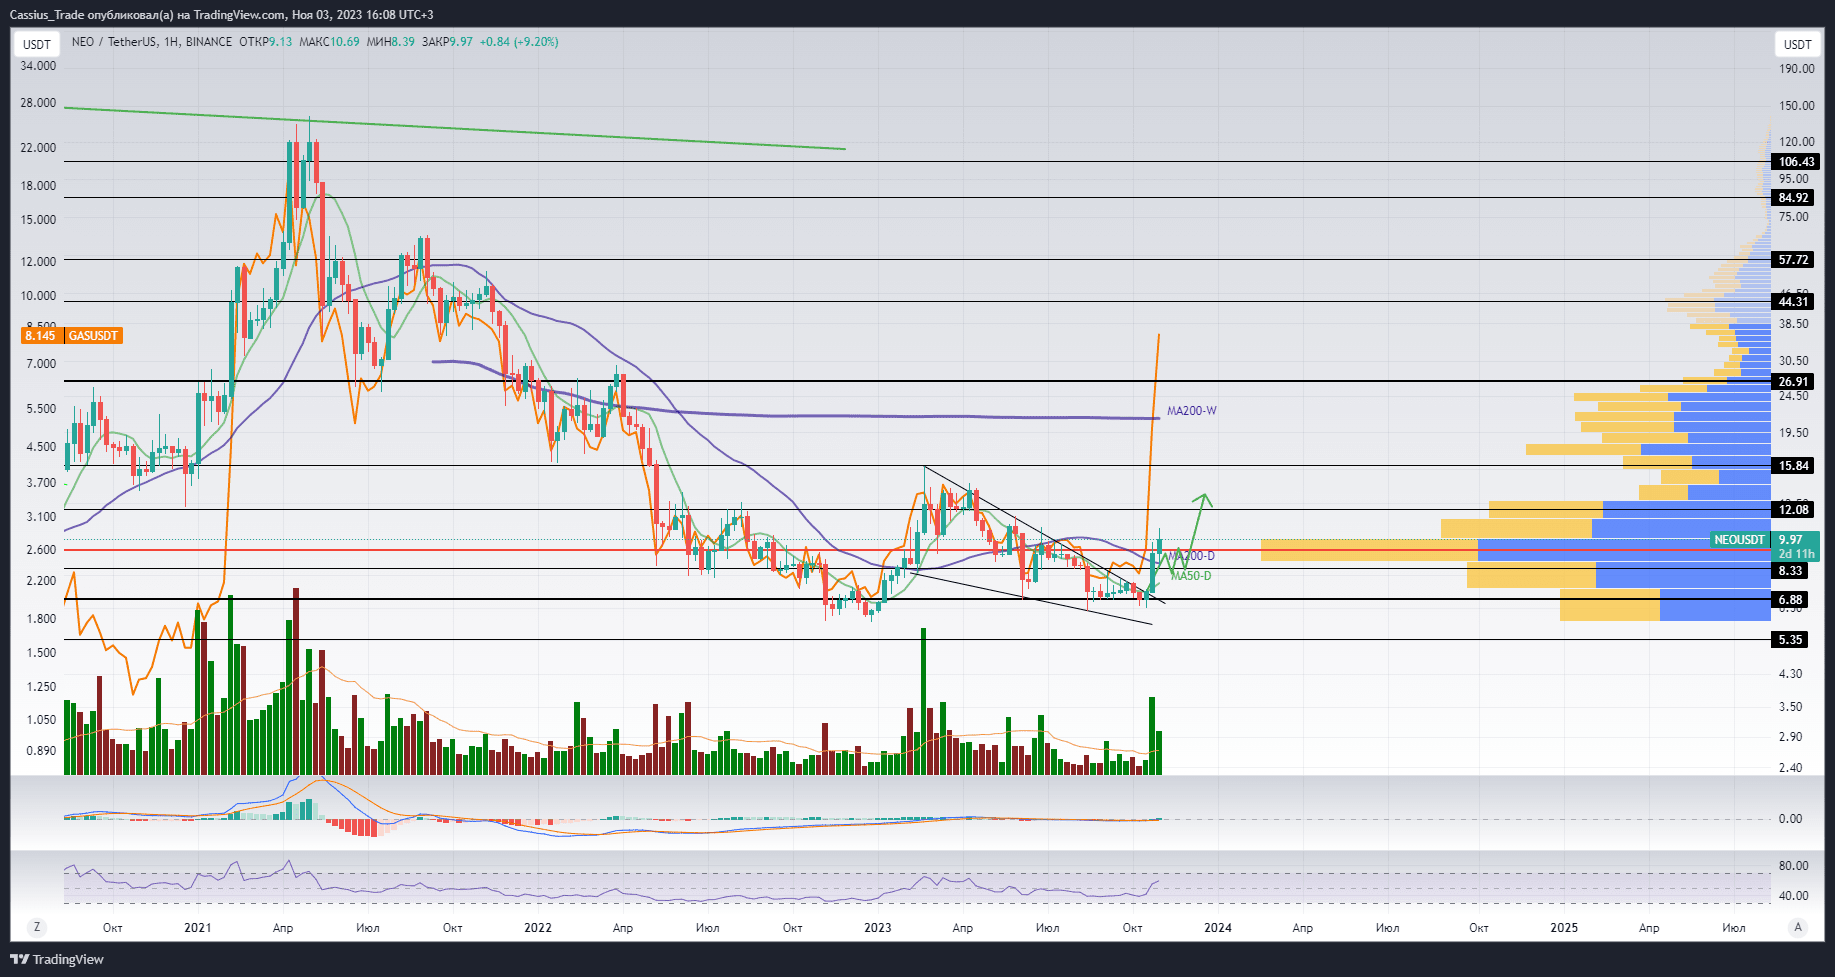
Task: Click the 9.97 current price tag
Action: click(x=1790, y=540)
